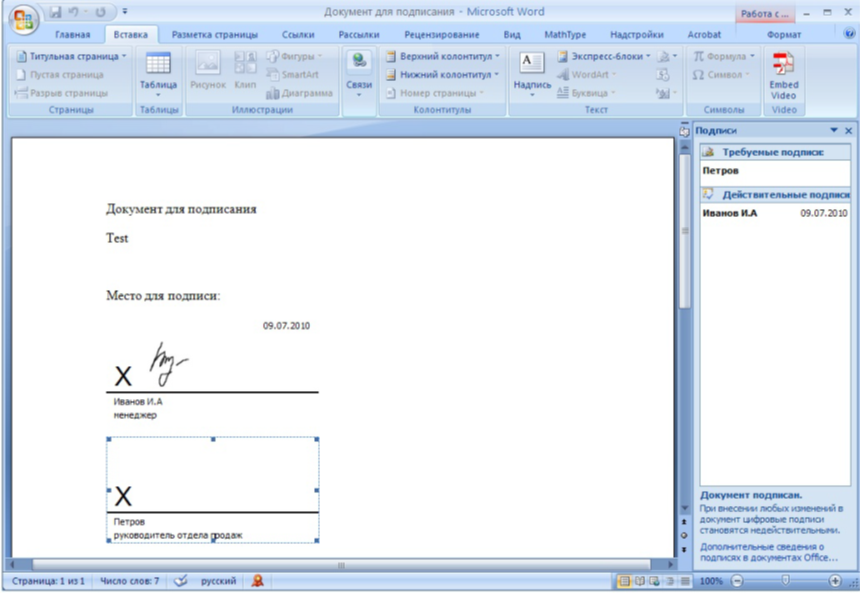Screen dimensions: 860x593
Task: Open the Подписи pane options arrow
Action: [x=834, y=131]
